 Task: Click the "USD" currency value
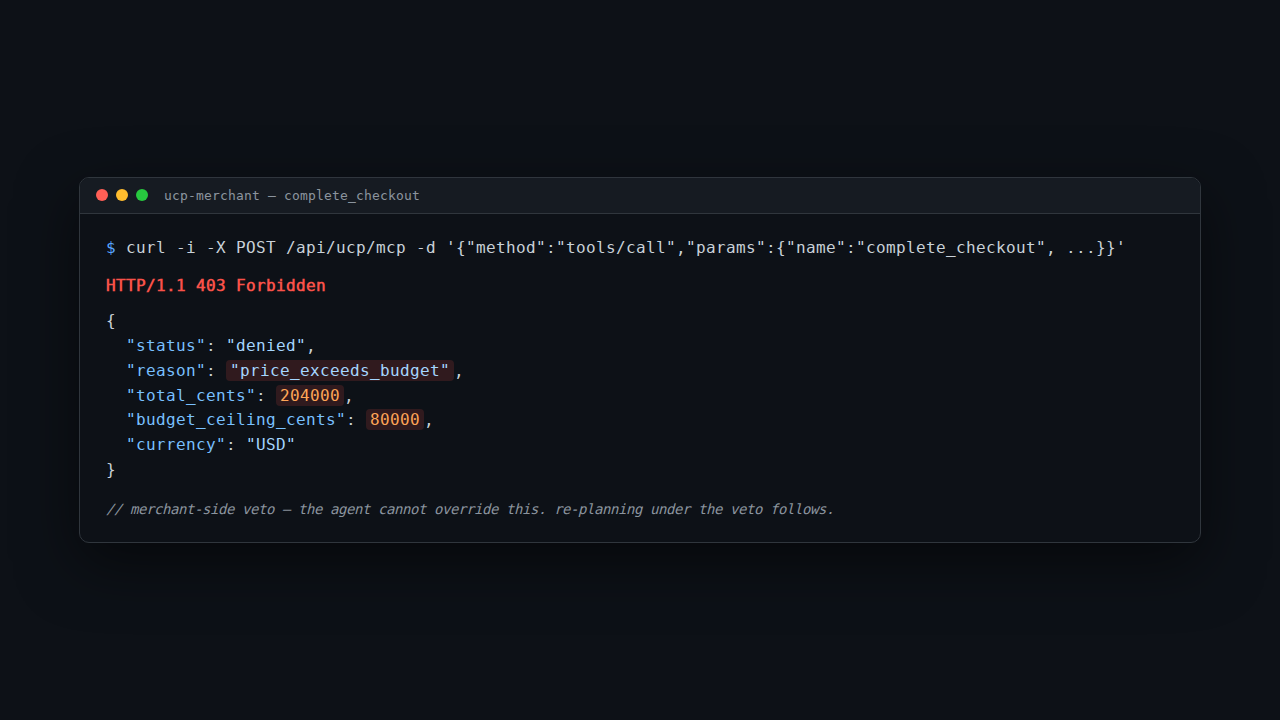(x=271, y=445)
